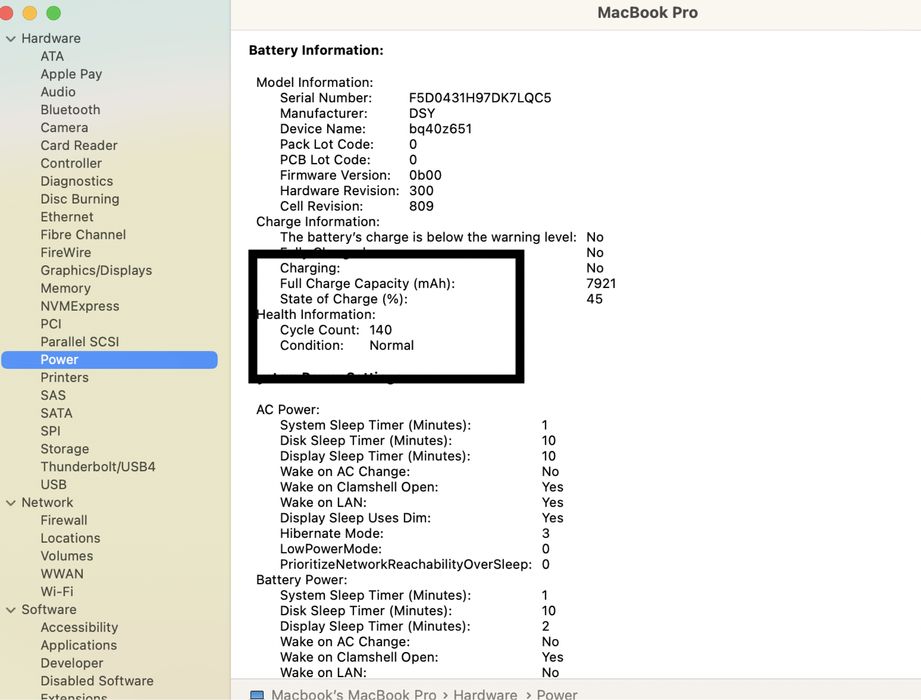
Task: Click the AC Power section label
Action: click(288, 410)
